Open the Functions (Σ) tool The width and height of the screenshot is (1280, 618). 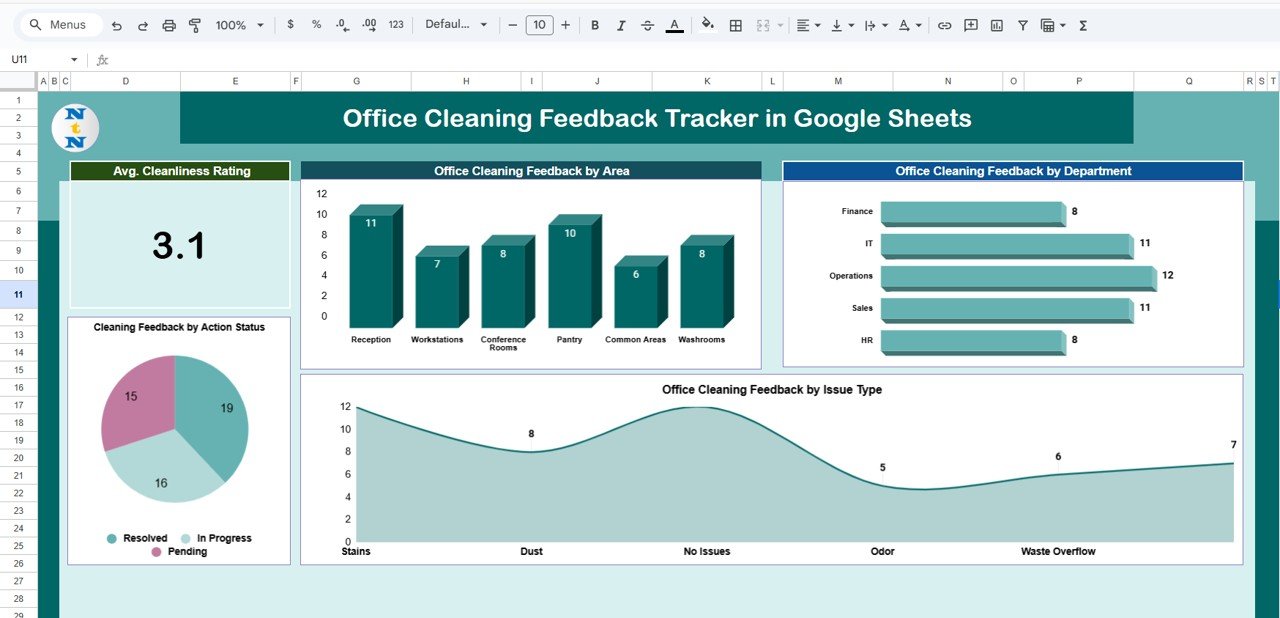tap(1082, 24)
